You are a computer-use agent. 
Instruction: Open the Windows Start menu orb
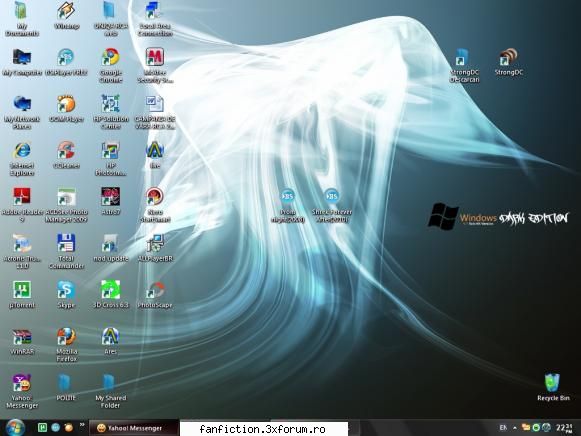pyautogui.click(x=15, y=428)
